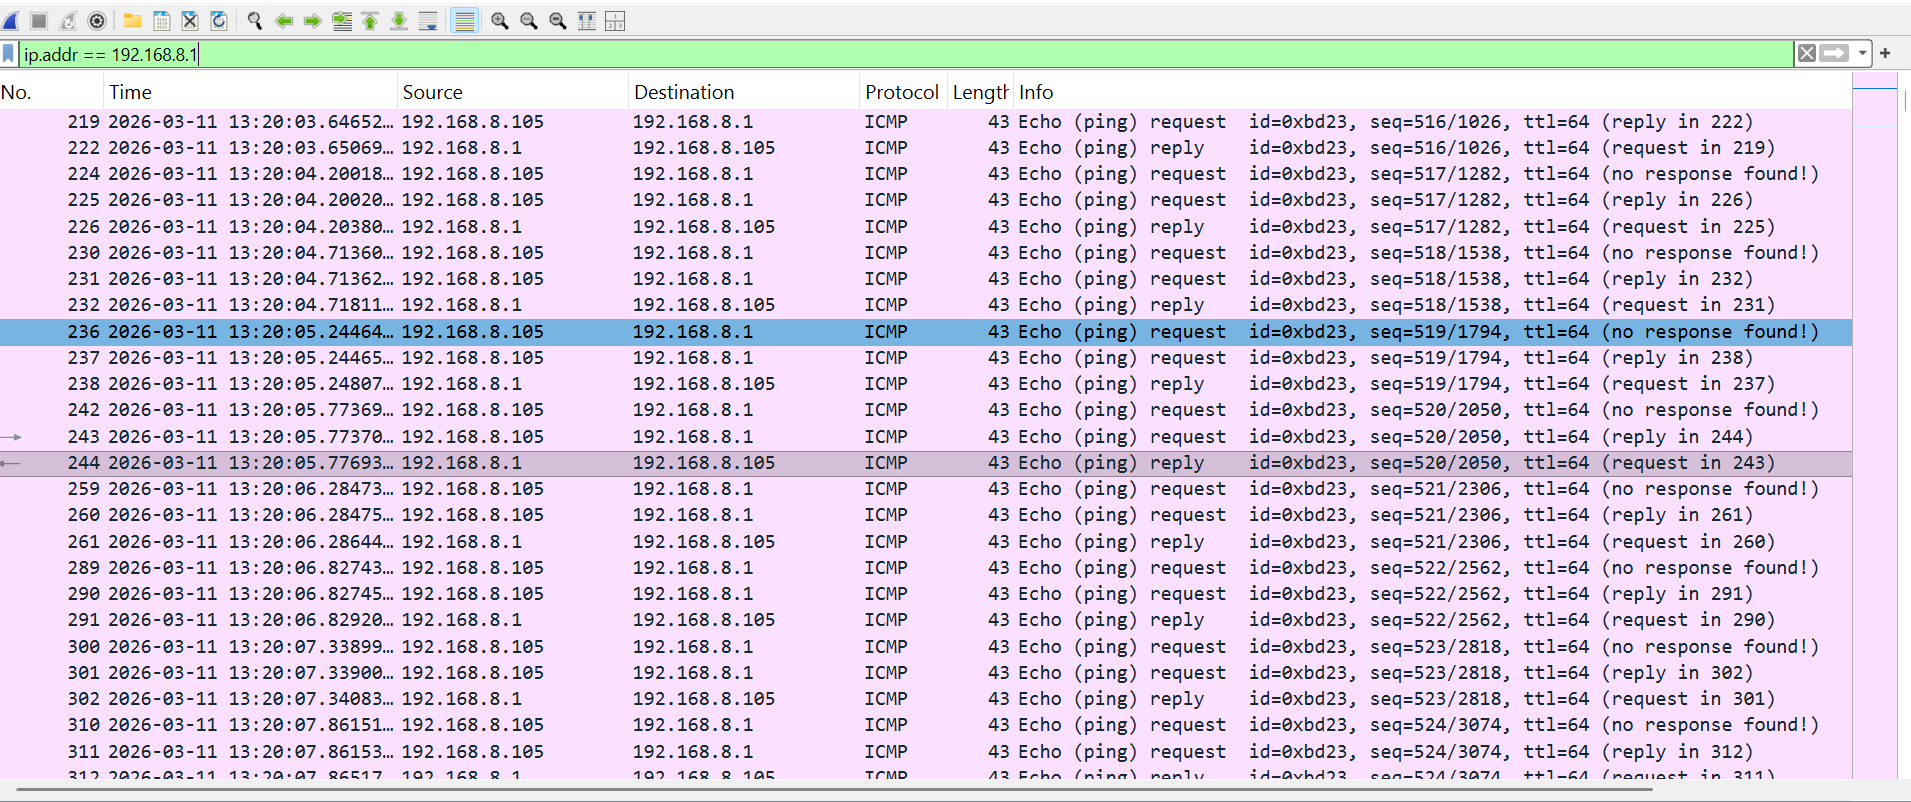Open capture options gear icon
Viewport: 1911px width, 802px height.
tap(97, 20)
